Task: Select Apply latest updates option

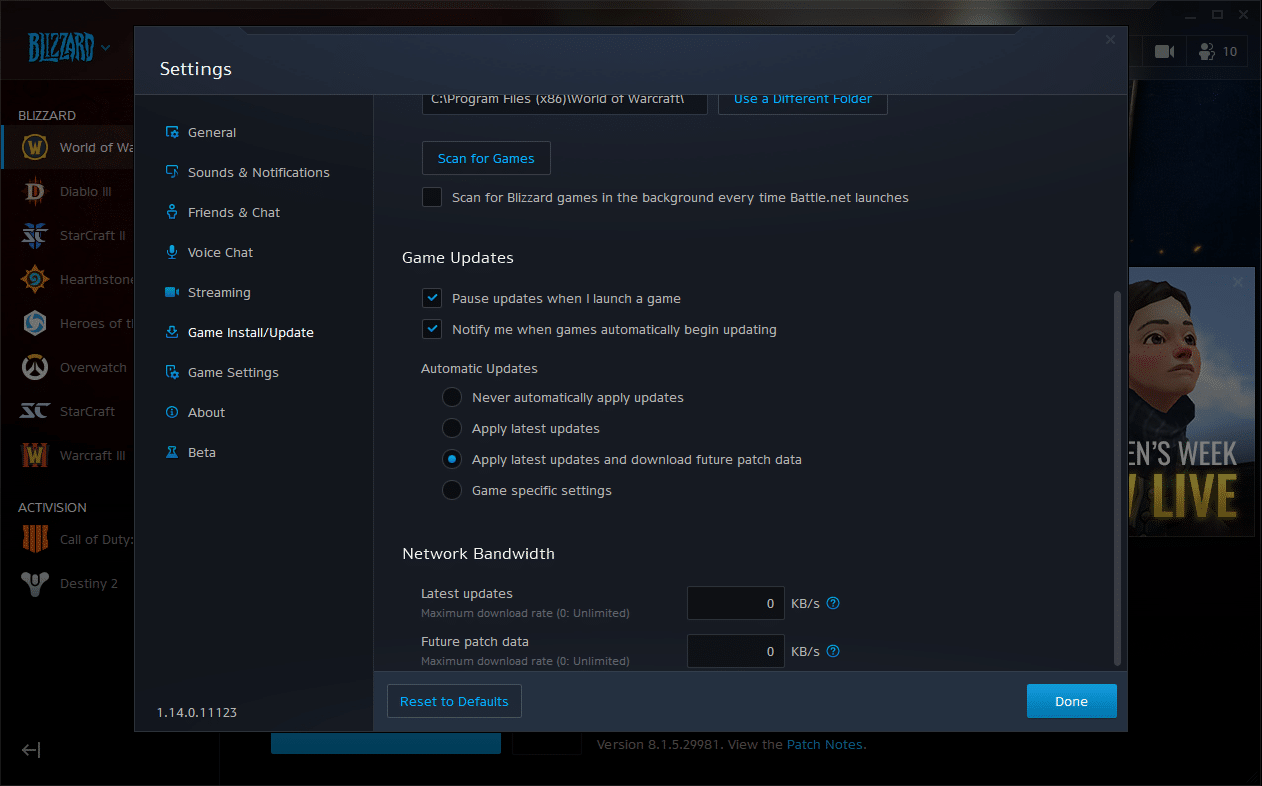Action: [x=452, y=428]
